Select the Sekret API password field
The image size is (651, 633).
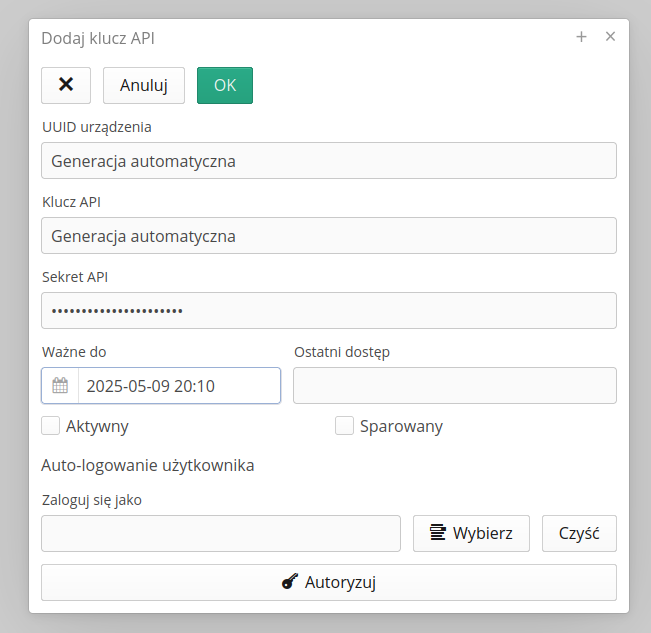pos(328,310)
